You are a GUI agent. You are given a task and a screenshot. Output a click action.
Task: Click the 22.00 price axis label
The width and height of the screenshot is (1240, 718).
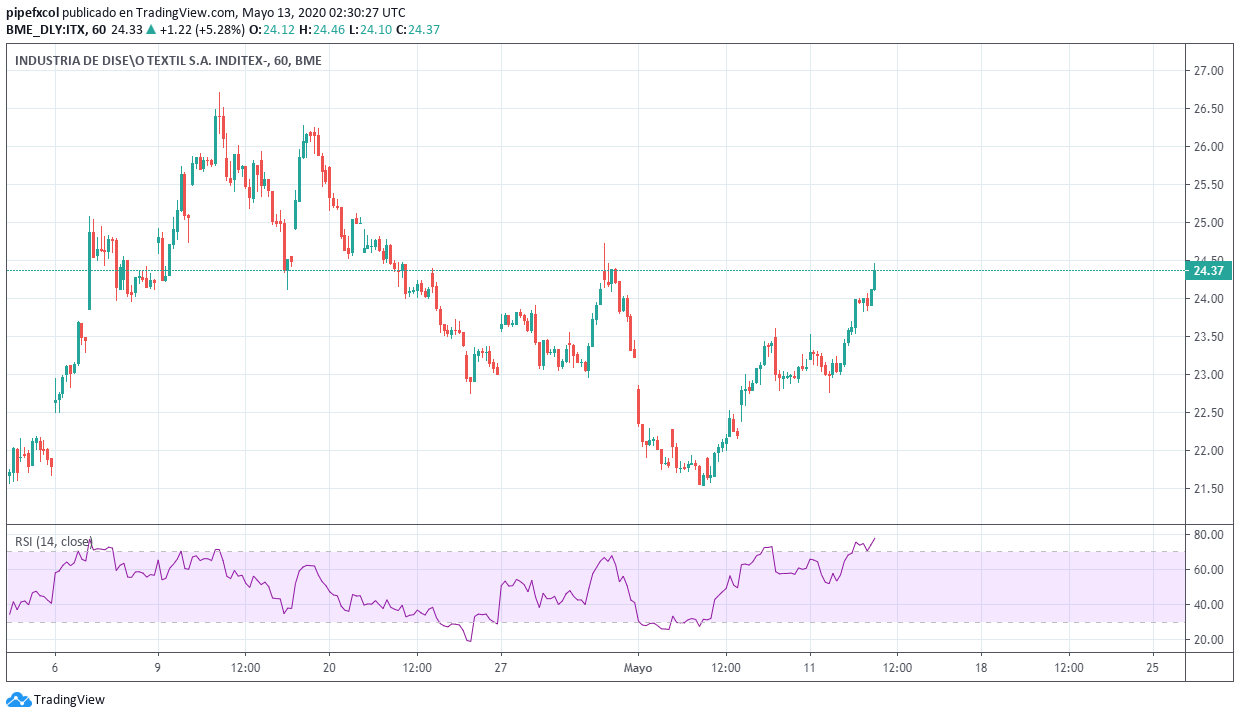(x=1208, y=451)
